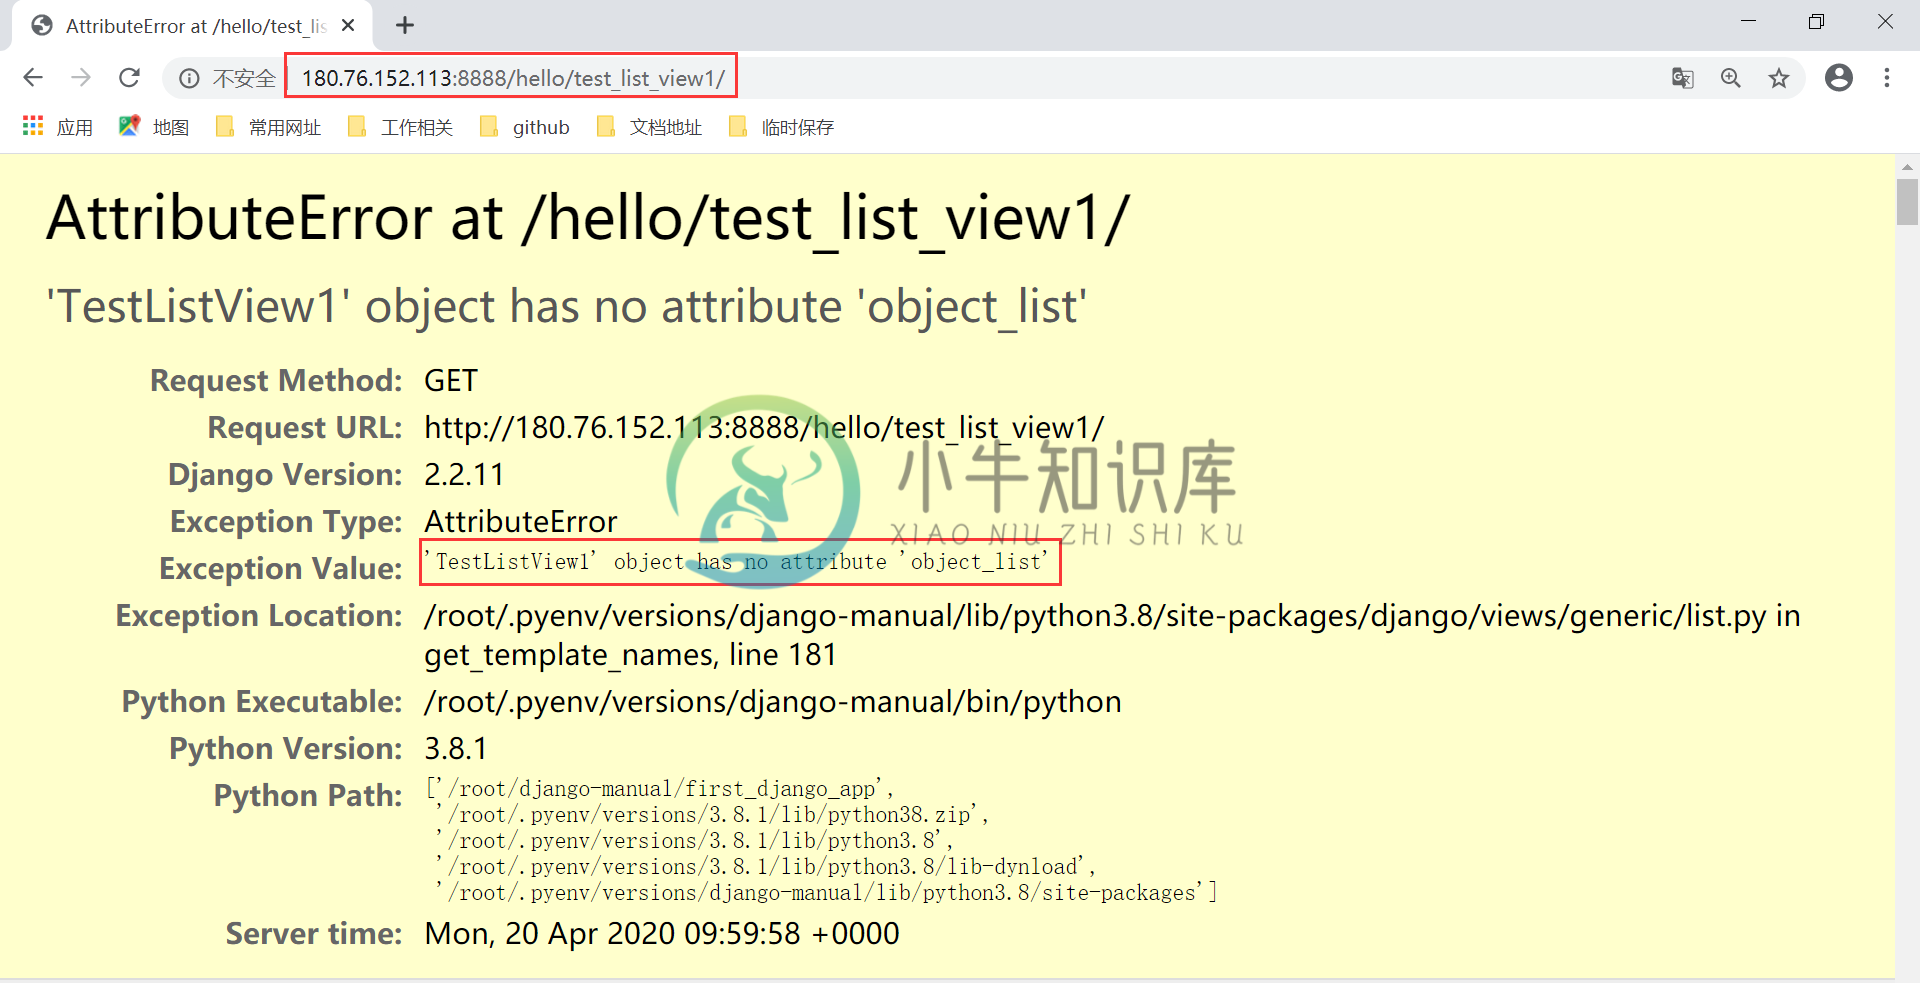Click the site-packages Python Path entry
This screenshot has width=1920, height=983.
pos(826,893)
